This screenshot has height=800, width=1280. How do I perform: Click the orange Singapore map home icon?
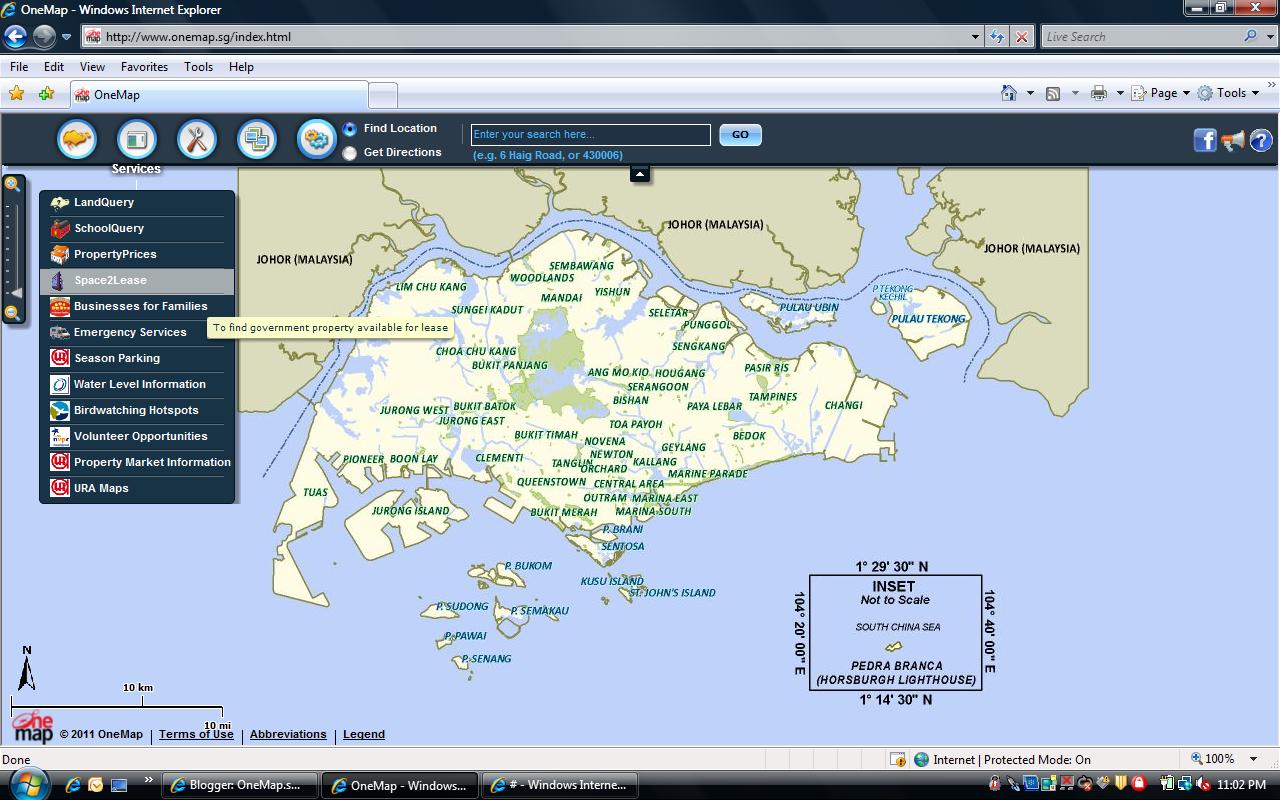click(77, 139)
